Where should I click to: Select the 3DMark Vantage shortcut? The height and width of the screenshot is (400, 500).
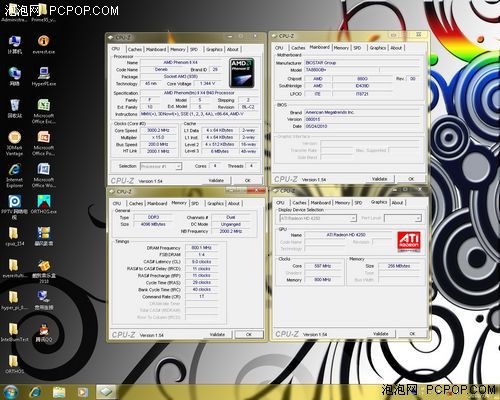pyautogui.click(x=15, y=143)
